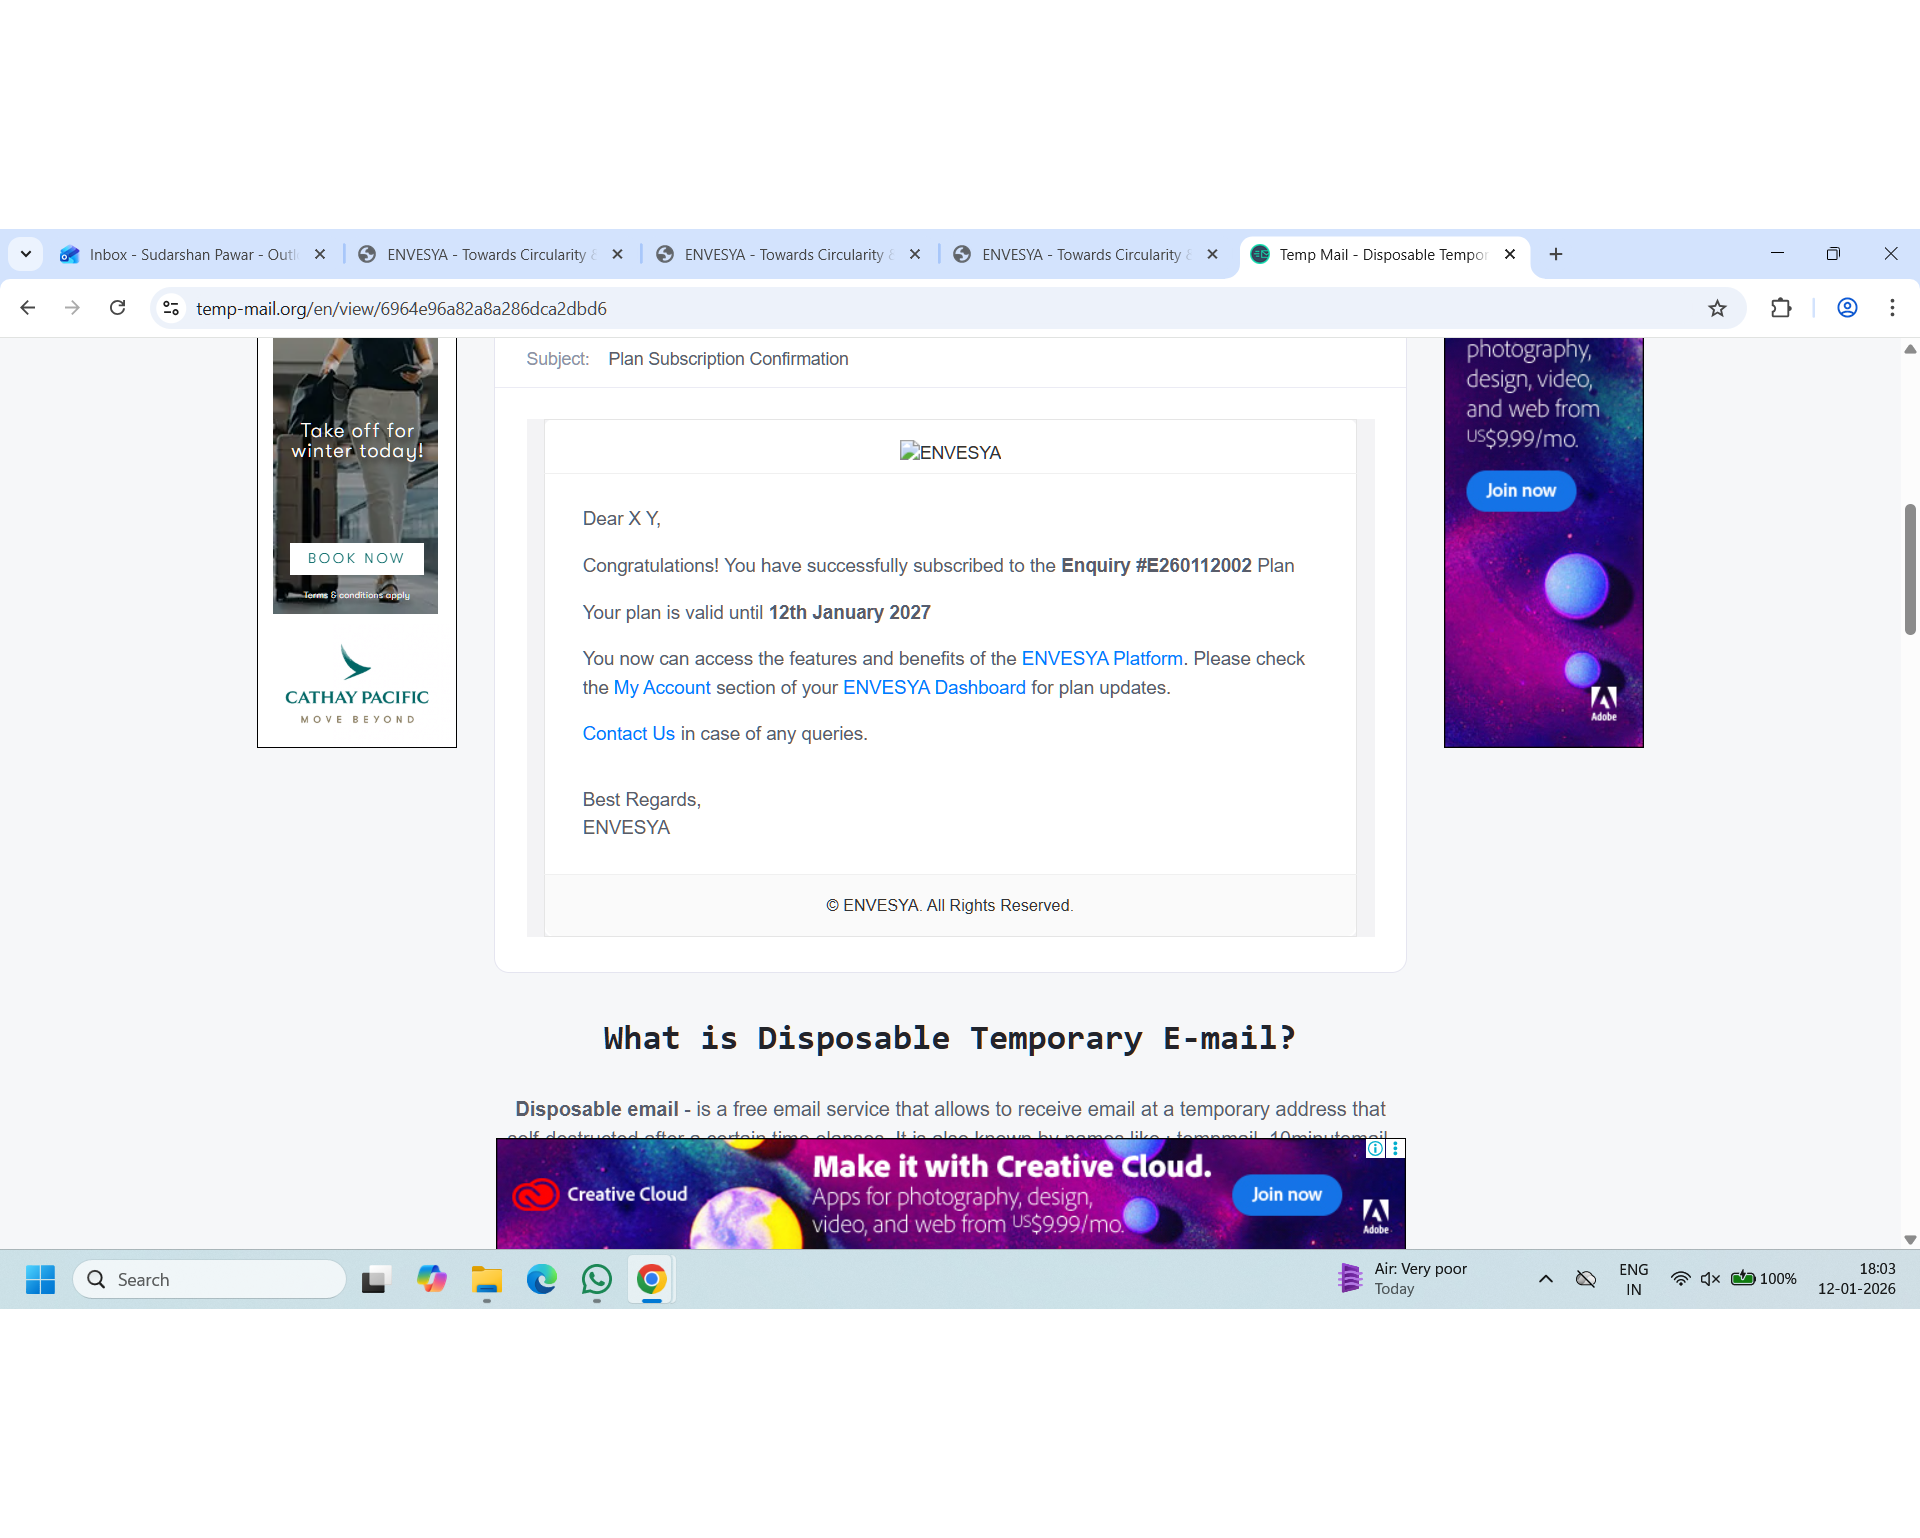Viewport: 1920px width, 1538px height.
Task: Open WhatsApp from the taskbar
Action: [597, 1279]
